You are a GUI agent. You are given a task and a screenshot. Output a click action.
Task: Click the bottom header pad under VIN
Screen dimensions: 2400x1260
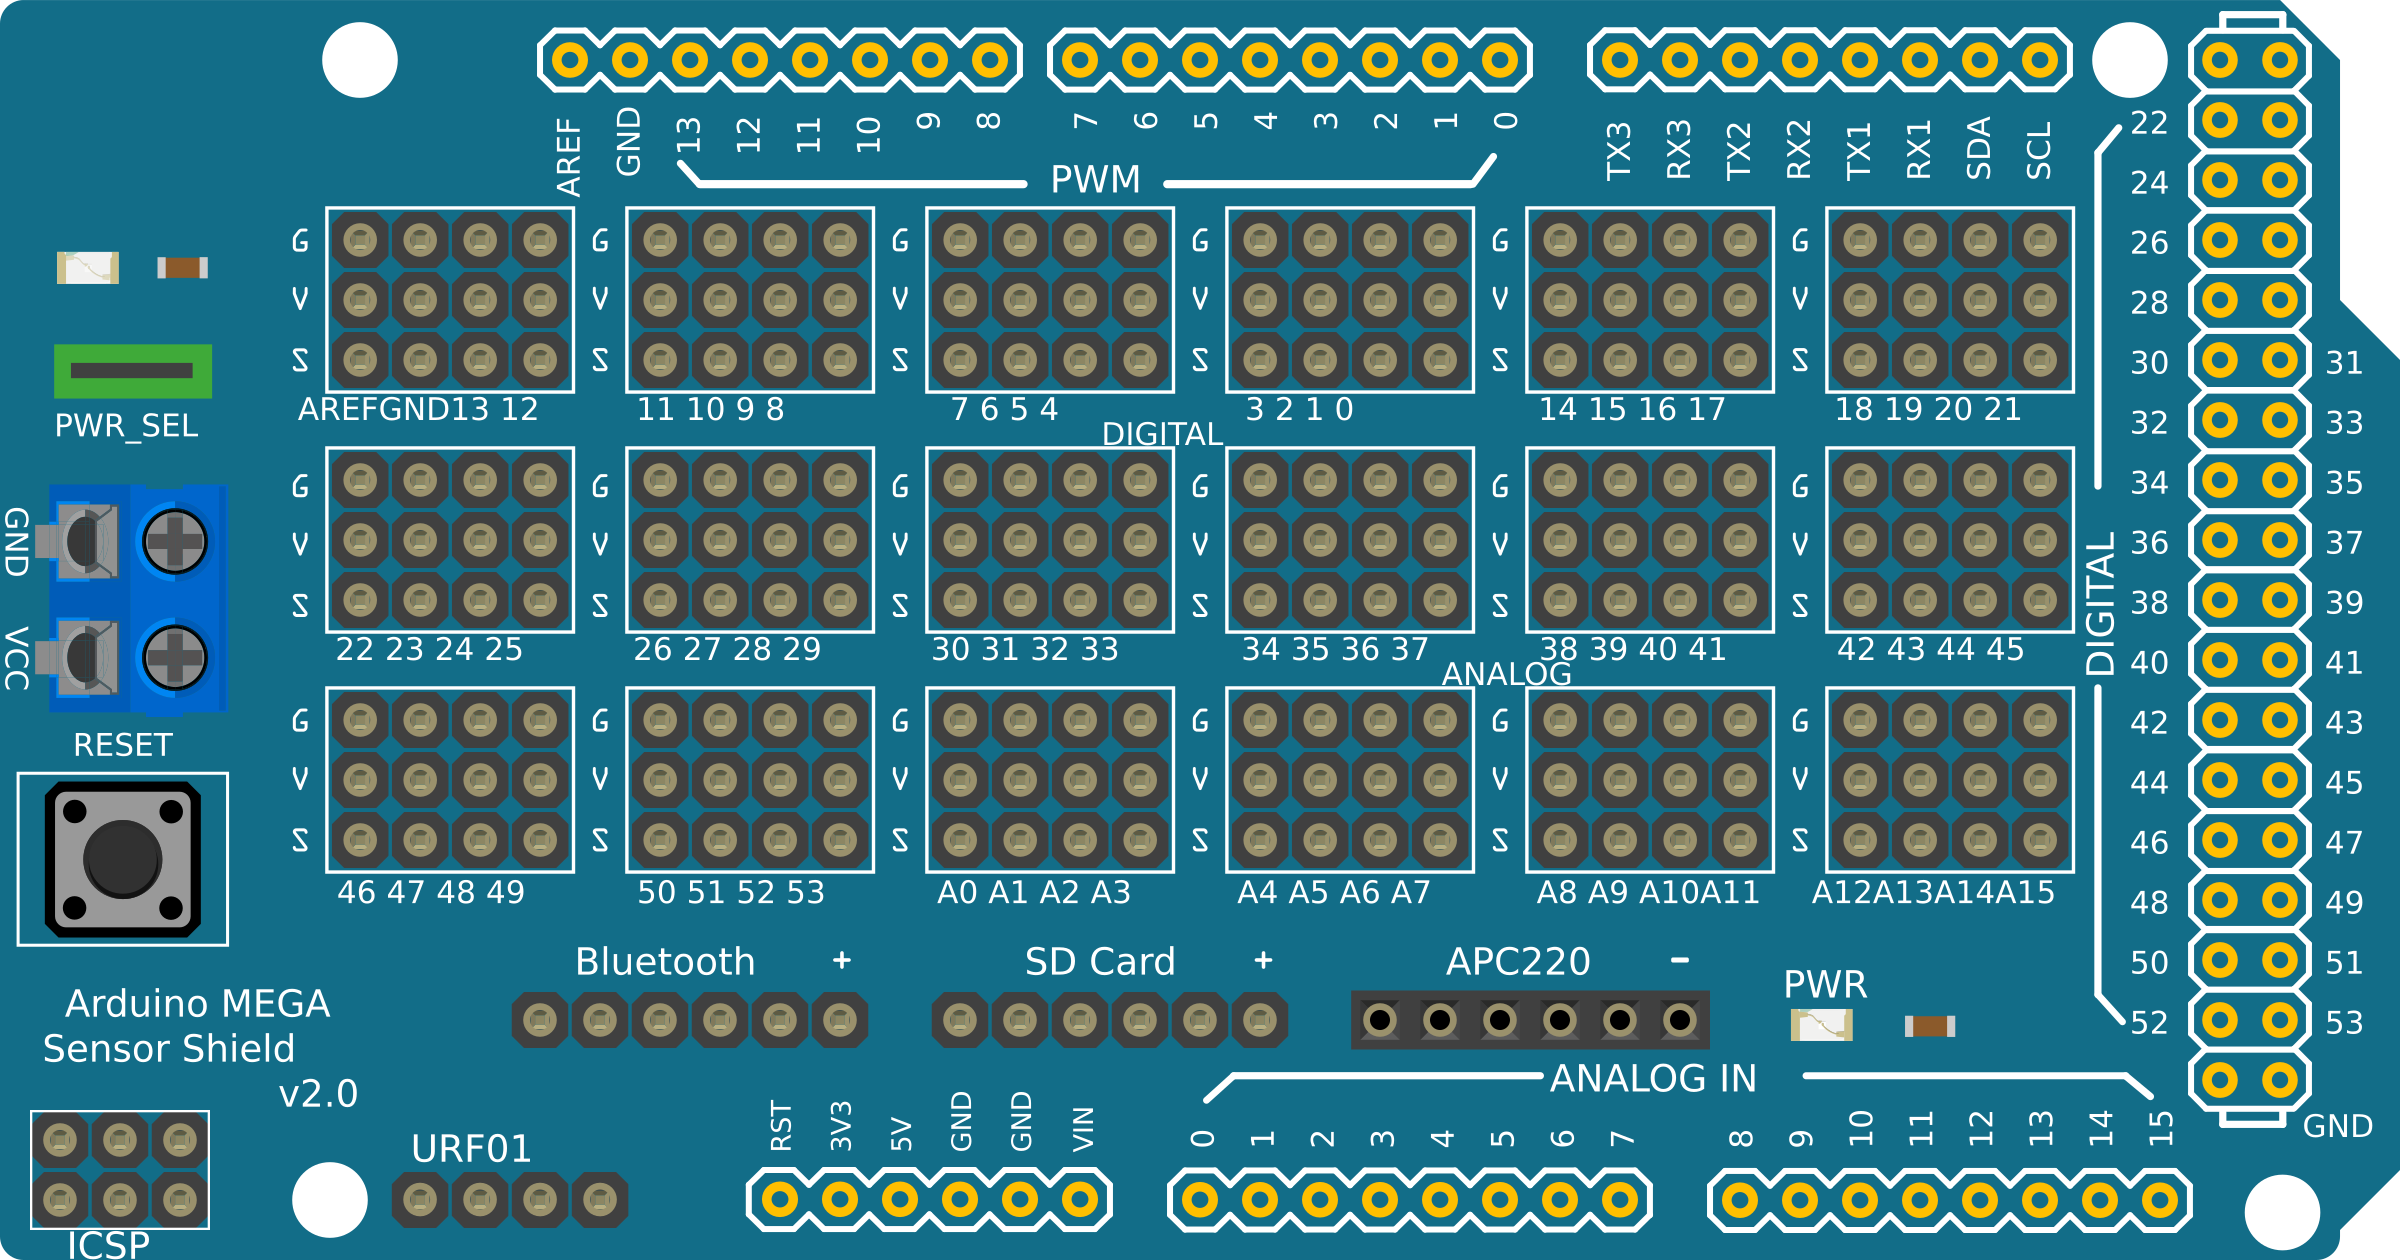(1080, 1200)
